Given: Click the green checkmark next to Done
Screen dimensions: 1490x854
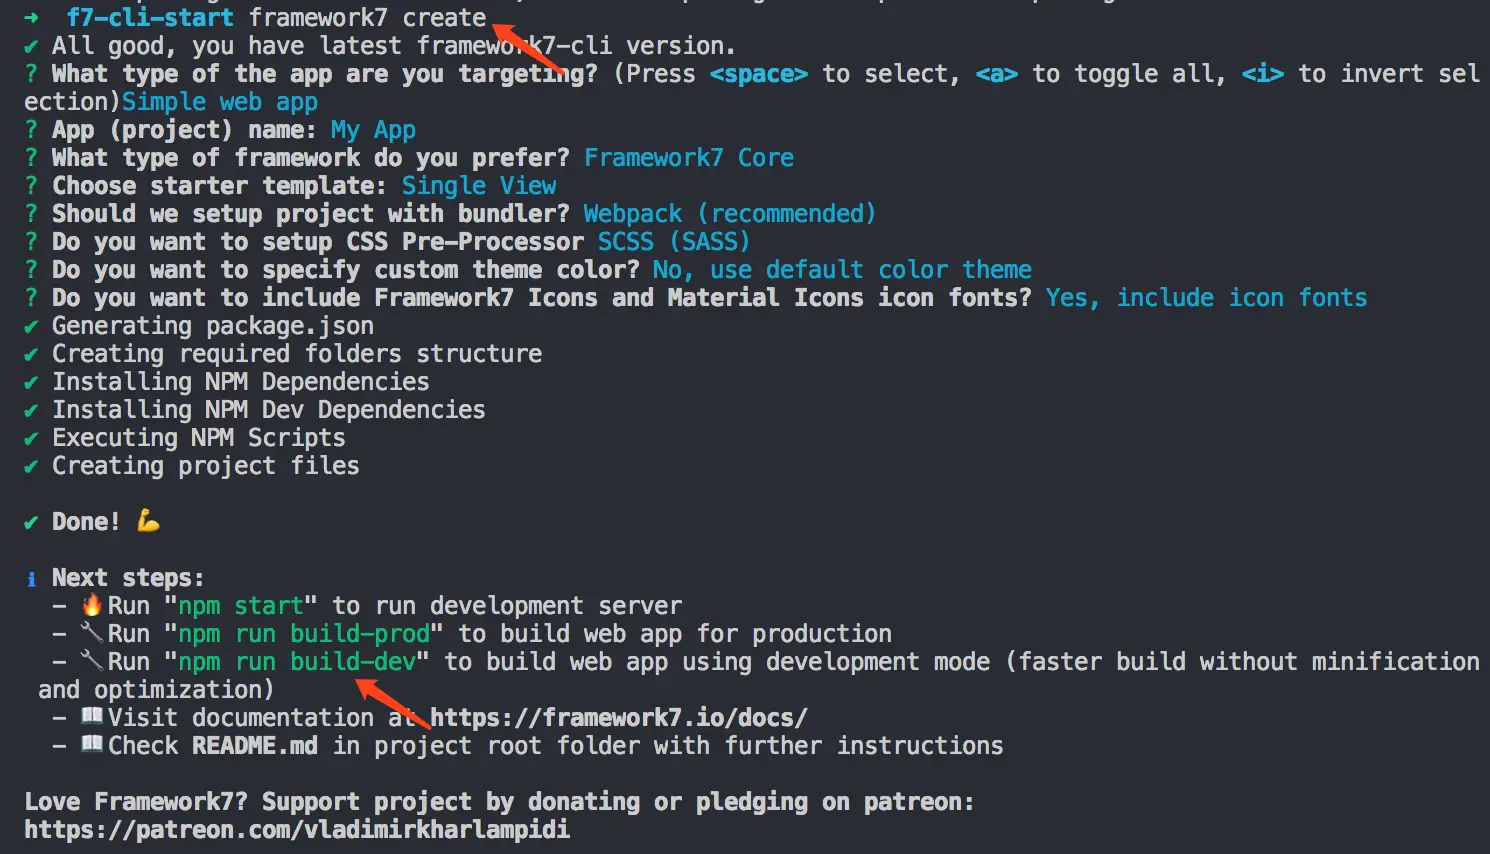Looking at the screenshot, I should [x=31, y=523].
